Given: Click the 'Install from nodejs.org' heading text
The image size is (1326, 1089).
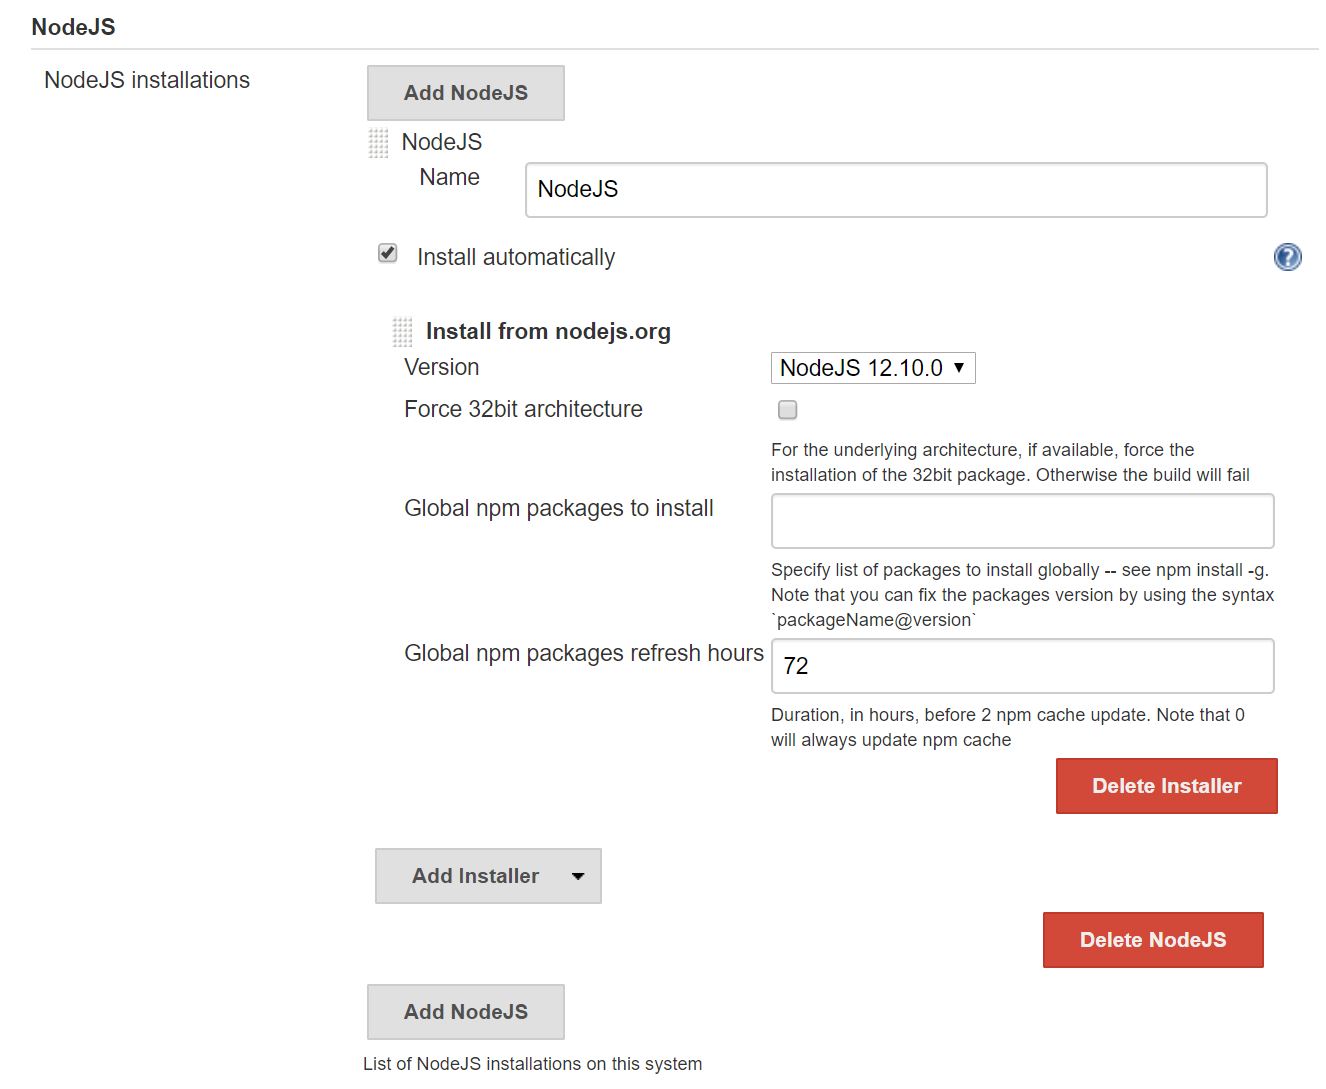Looking at the screenshot, I should [x=548, y=332].
